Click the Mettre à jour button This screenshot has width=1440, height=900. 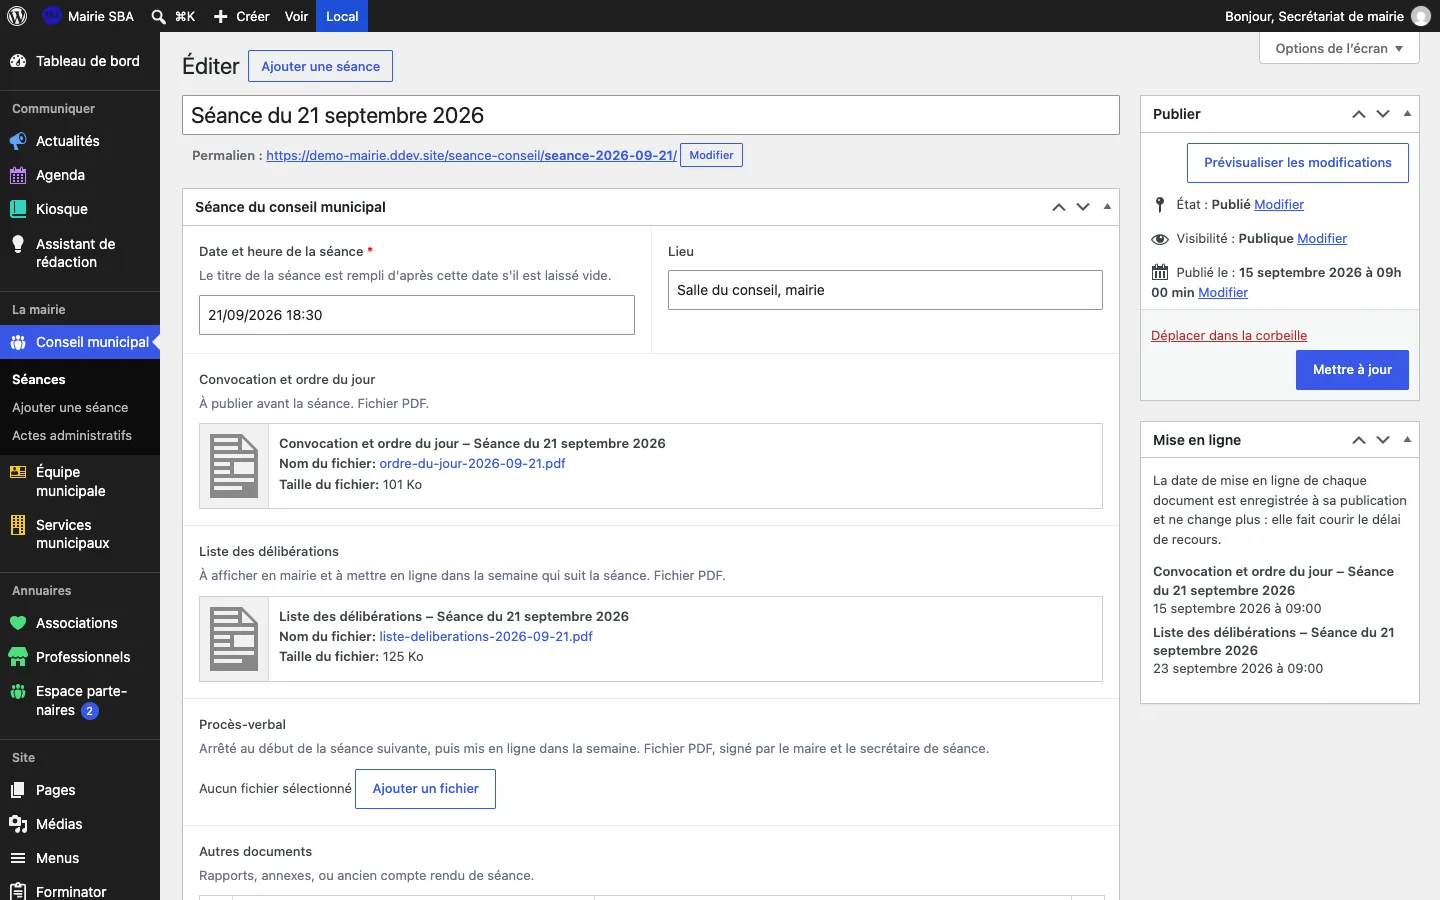[x=1353, y=370]
